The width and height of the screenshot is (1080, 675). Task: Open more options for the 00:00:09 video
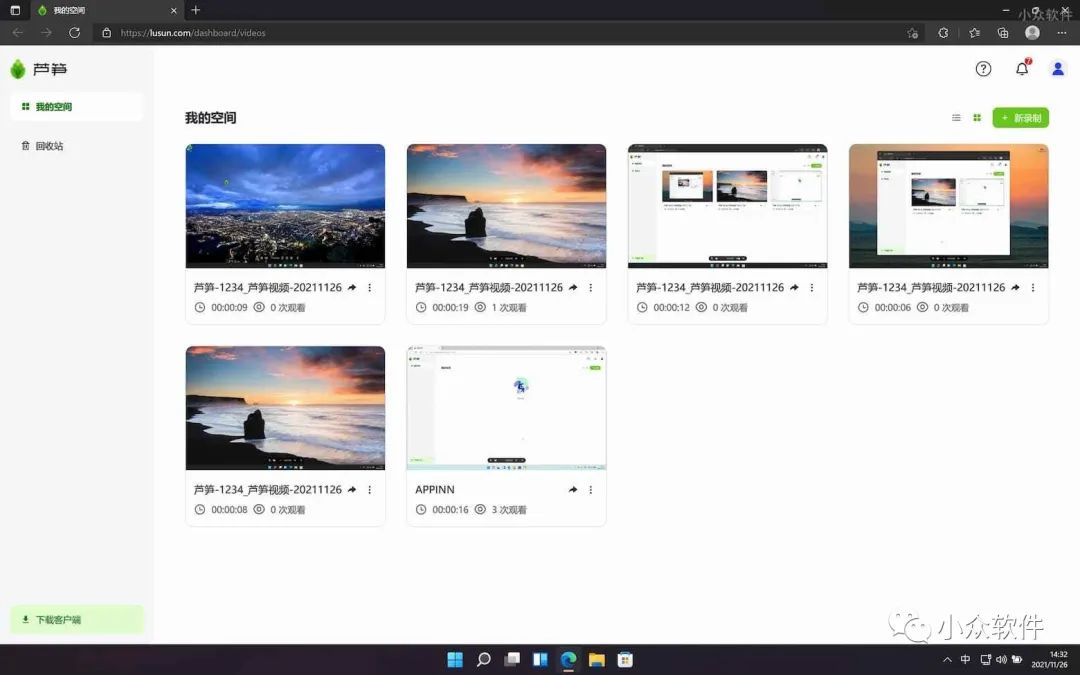(x=369, y=287)
